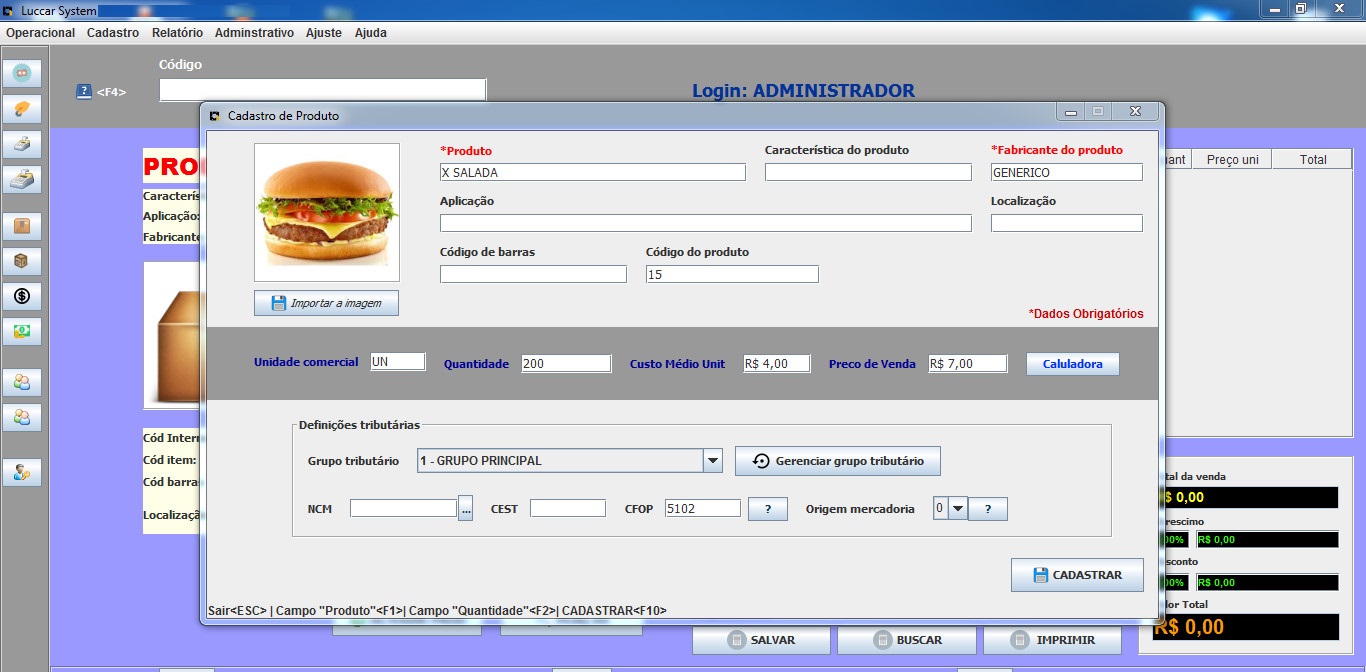Select the user-with-tool icon at sidebar bottom
Screen dimensions: 1366x672
coord(22,471)
